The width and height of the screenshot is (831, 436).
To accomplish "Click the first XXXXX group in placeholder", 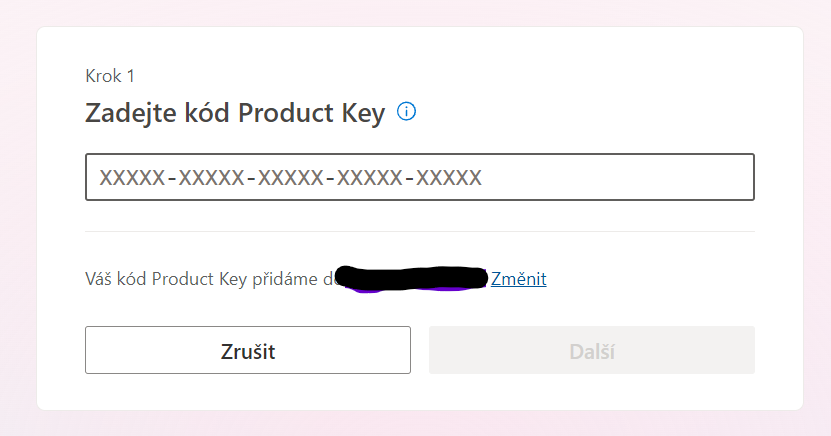I will click(132, 178).
